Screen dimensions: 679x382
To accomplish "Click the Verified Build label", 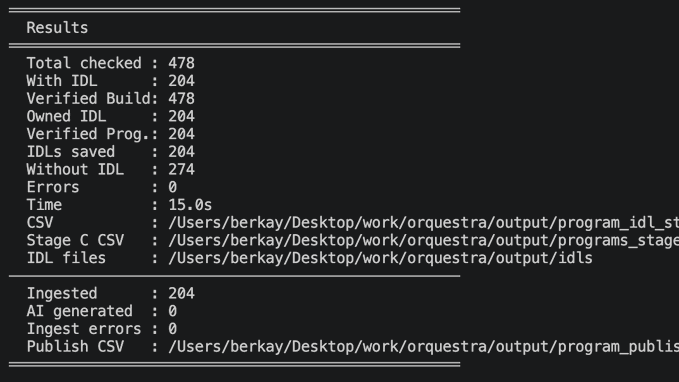I will [x=88, y=99].
